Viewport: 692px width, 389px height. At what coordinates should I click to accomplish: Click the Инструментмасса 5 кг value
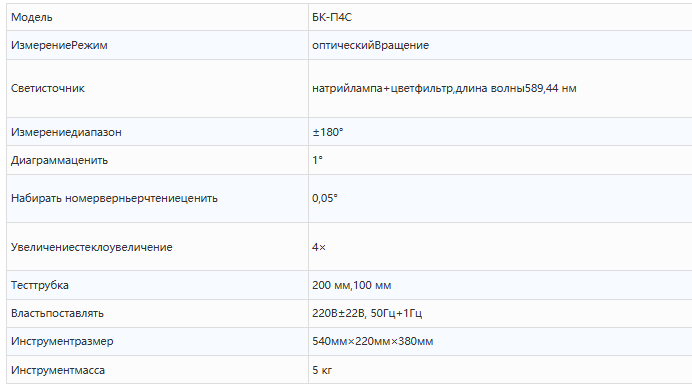322,370
